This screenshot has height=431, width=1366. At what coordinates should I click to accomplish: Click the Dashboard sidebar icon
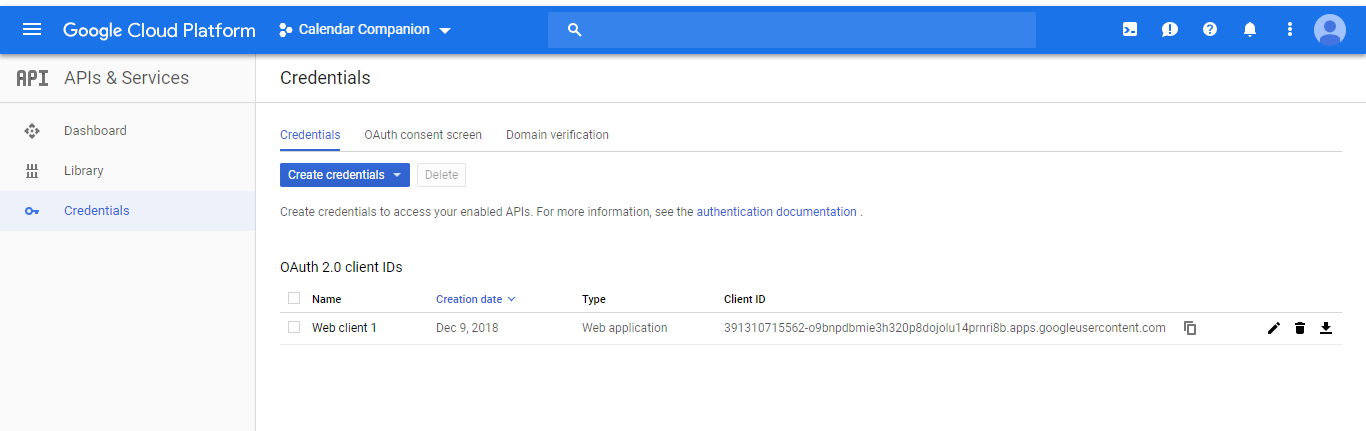(32, 131)
